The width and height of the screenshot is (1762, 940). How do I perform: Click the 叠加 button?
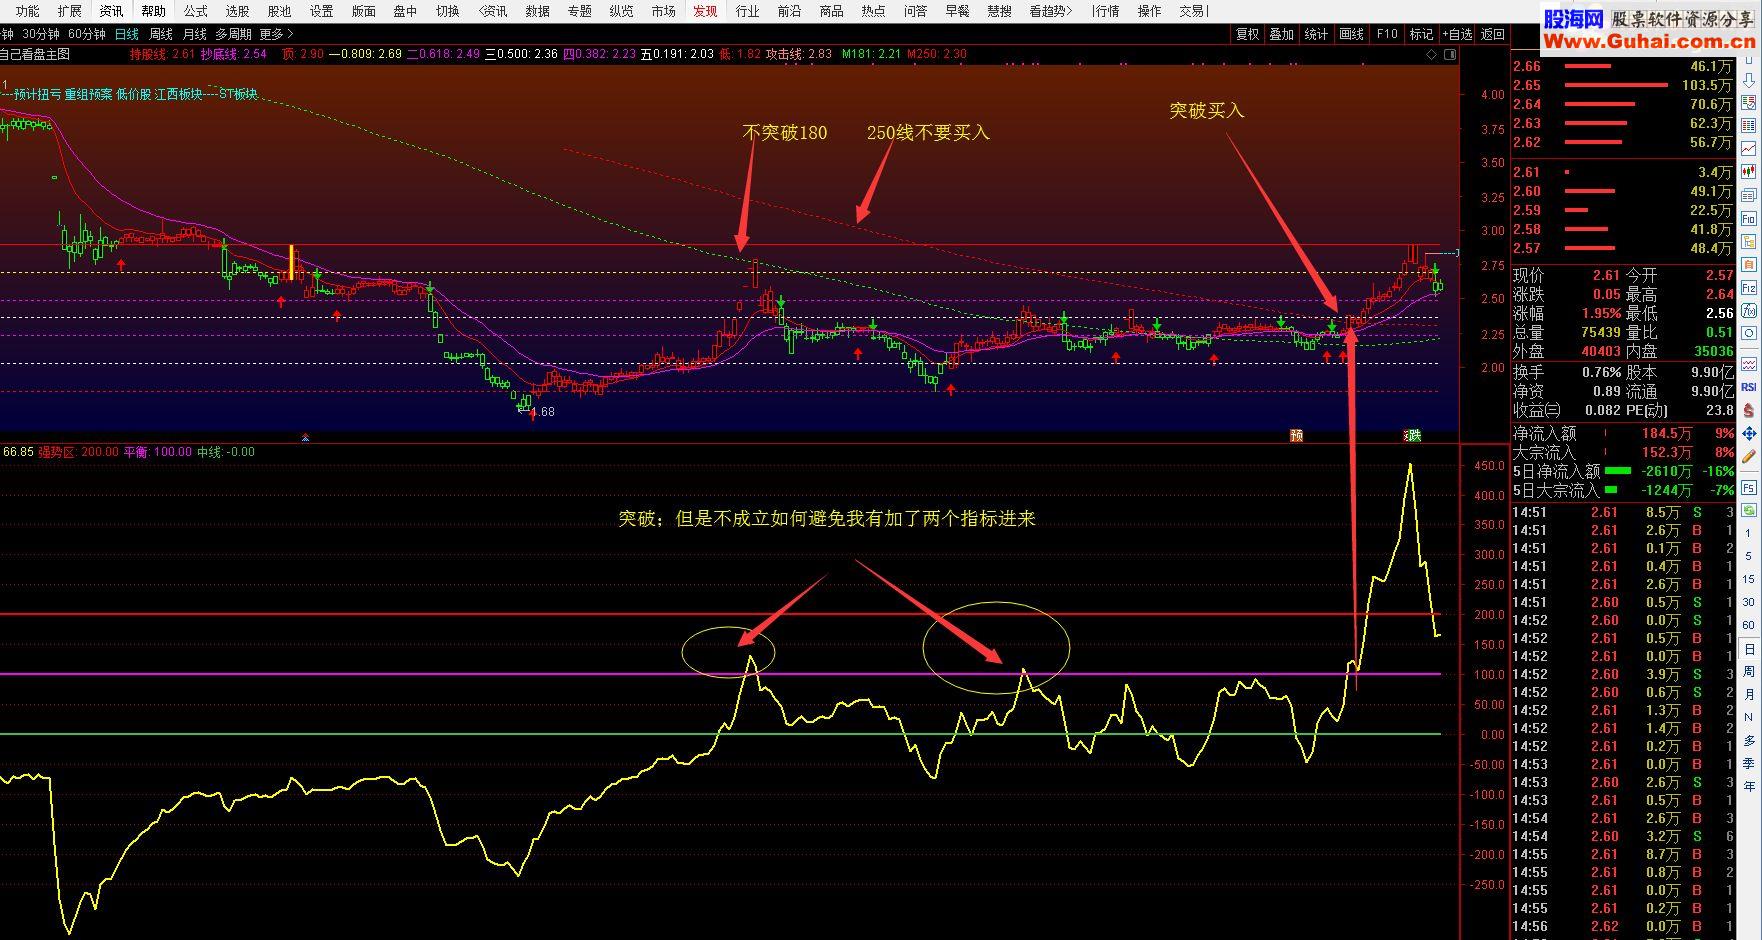1281,34
